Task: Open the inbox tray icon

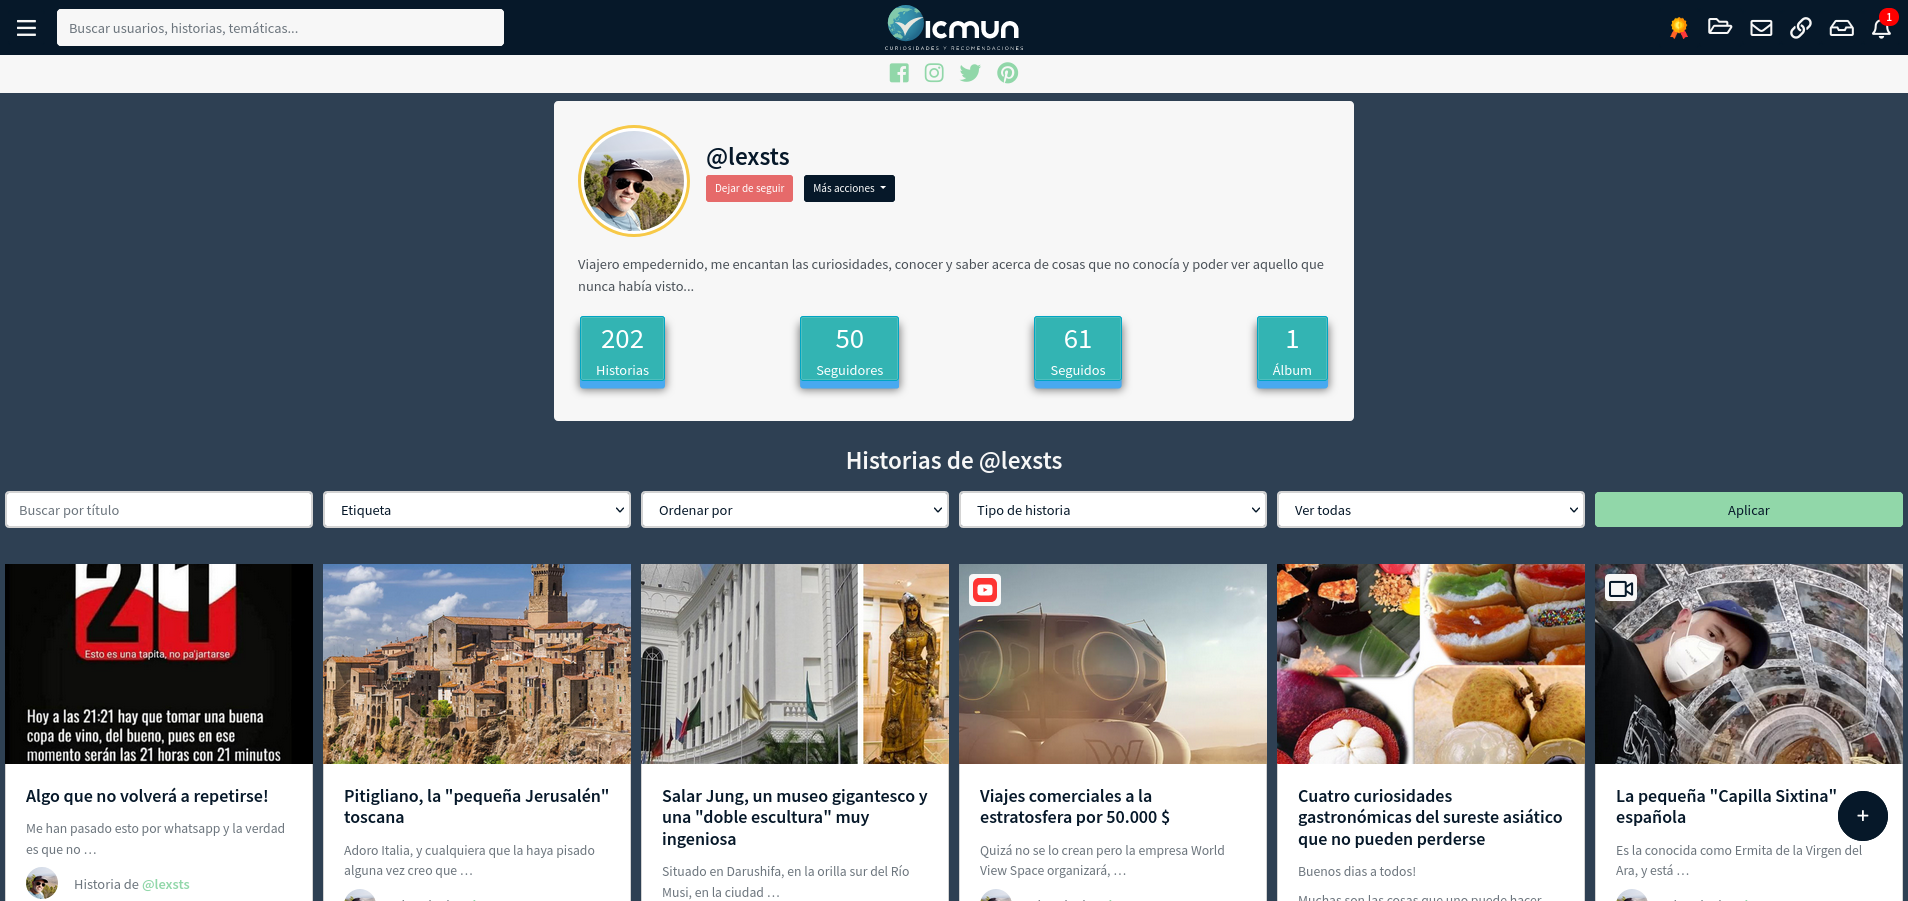Action: [1842, 28]
